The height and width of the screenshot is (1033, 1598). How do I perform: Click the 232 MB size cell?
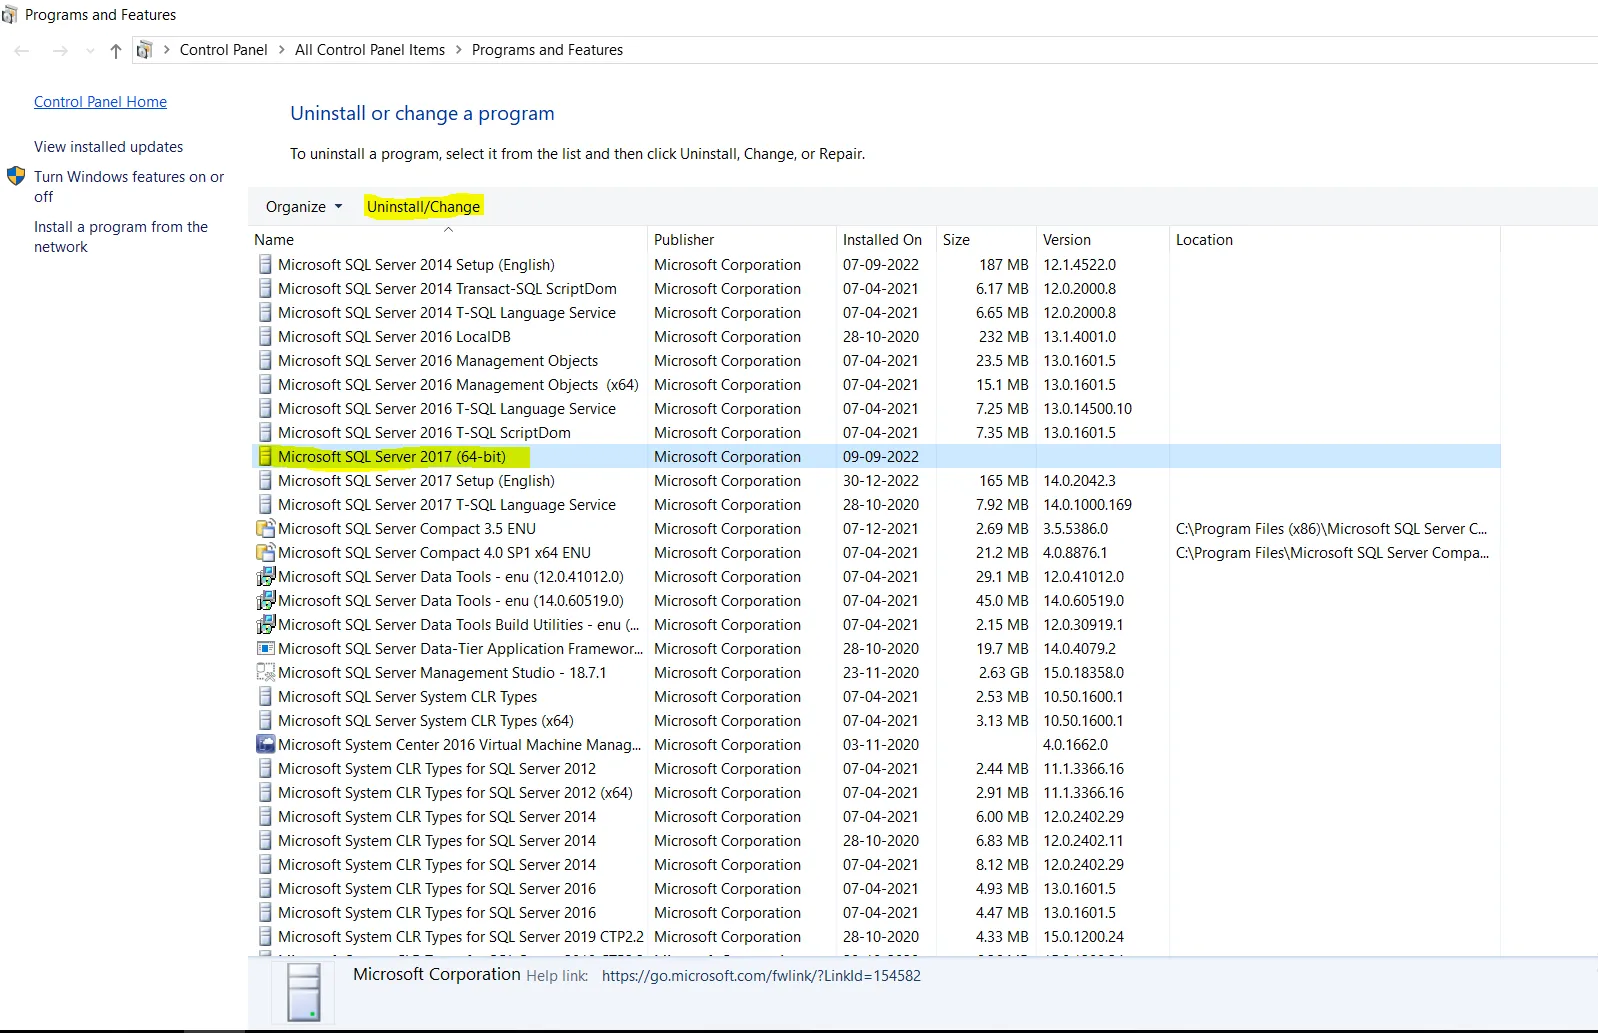click(x=1004, y=337)
